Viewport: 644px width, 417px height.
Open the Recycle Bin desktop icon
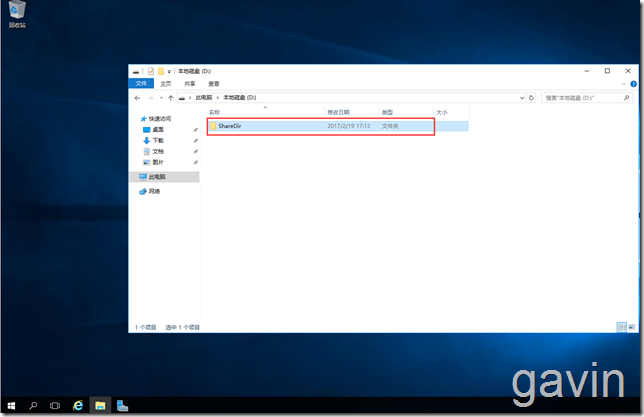click(17, 14)
